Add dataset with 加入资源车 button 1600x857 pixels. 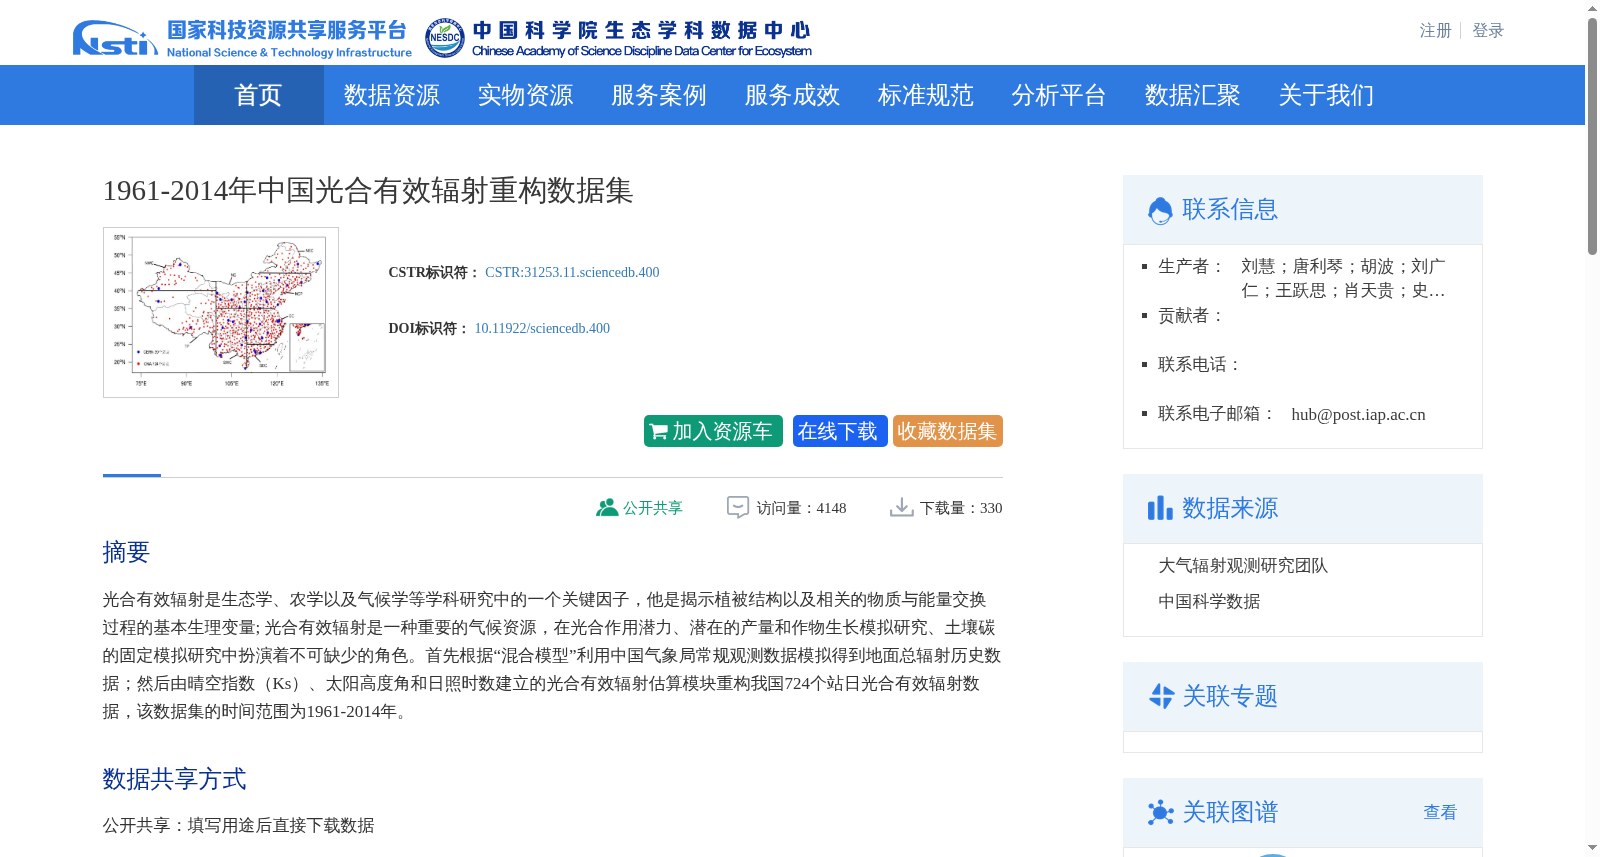tap(713, 431)
